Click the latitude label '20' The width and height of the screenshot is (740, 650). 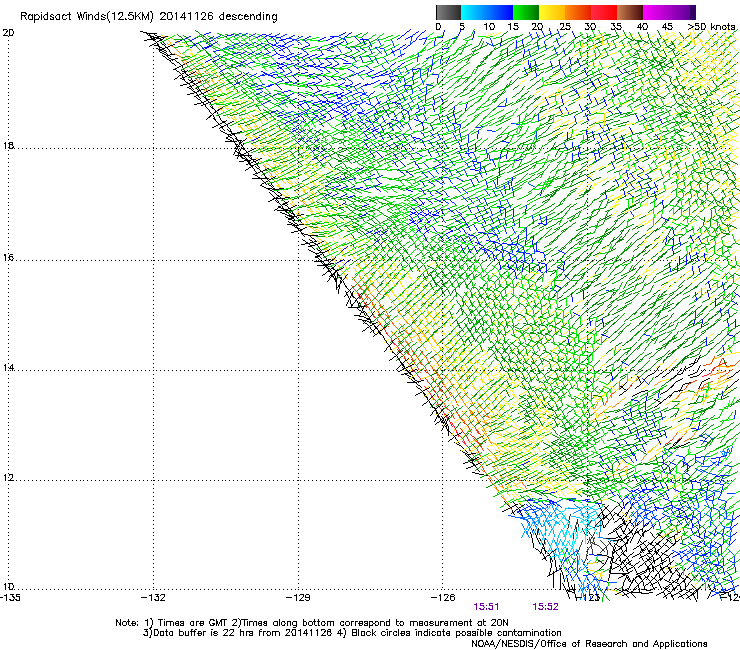tap(8, 33)
